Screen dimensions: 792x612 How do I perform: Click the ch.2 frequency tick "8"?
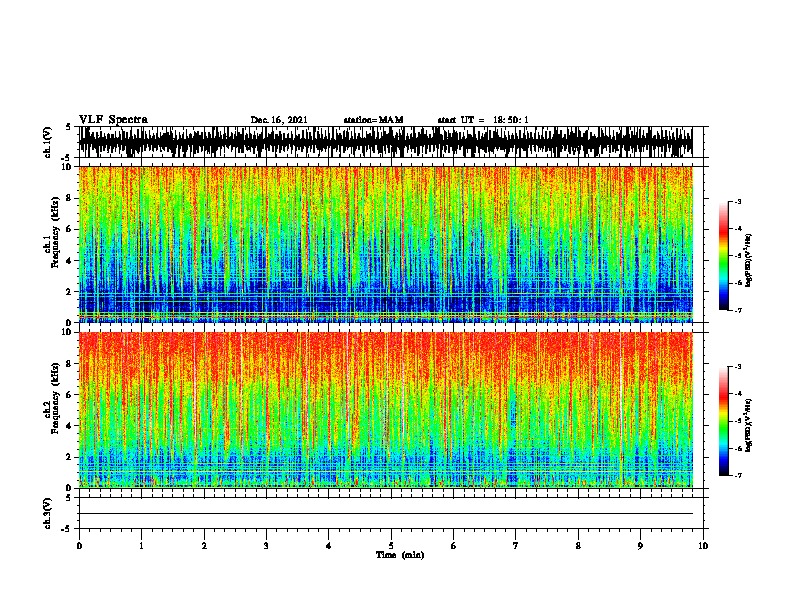[70, 364]
